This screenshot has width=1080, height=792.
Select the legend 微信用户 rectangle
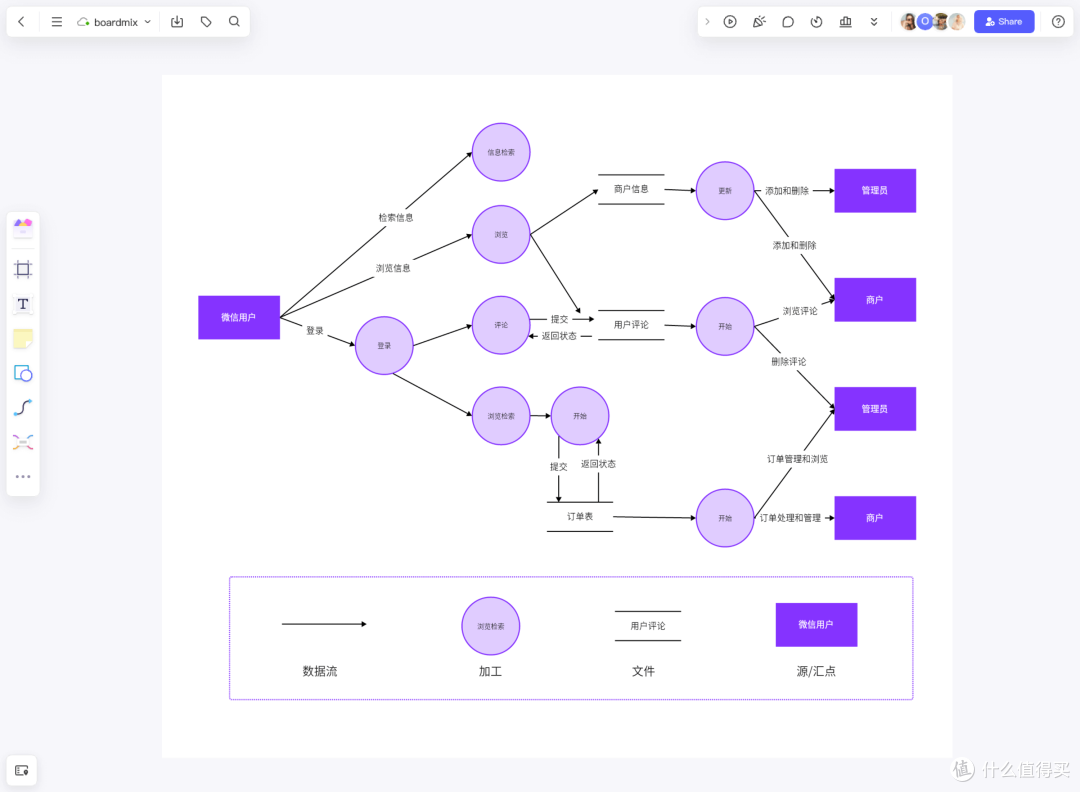(816, 625)
